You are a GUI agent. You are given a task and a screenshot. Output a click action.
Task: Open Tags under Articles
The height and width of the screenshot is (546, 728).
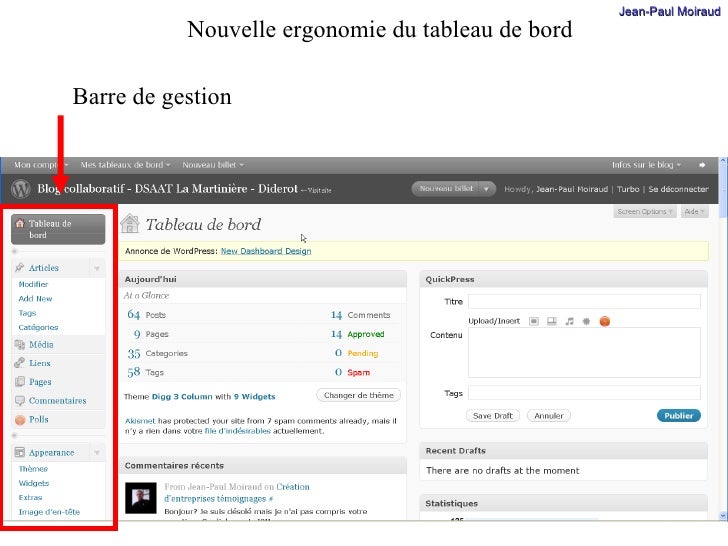(x=27, y=313)
